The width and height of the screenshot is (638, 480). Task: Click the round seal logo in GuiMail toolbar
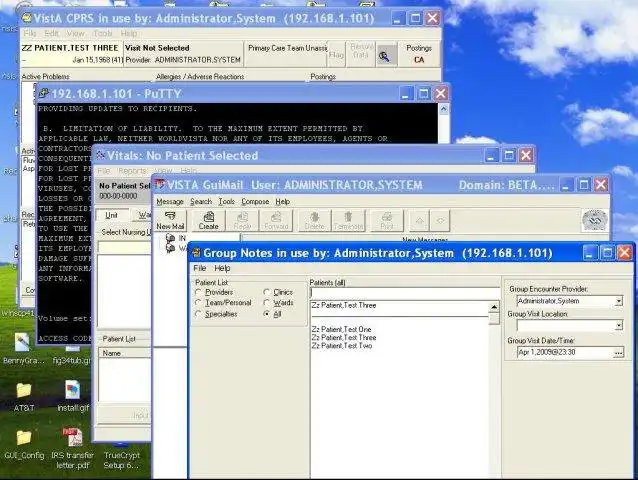[595, 220]
